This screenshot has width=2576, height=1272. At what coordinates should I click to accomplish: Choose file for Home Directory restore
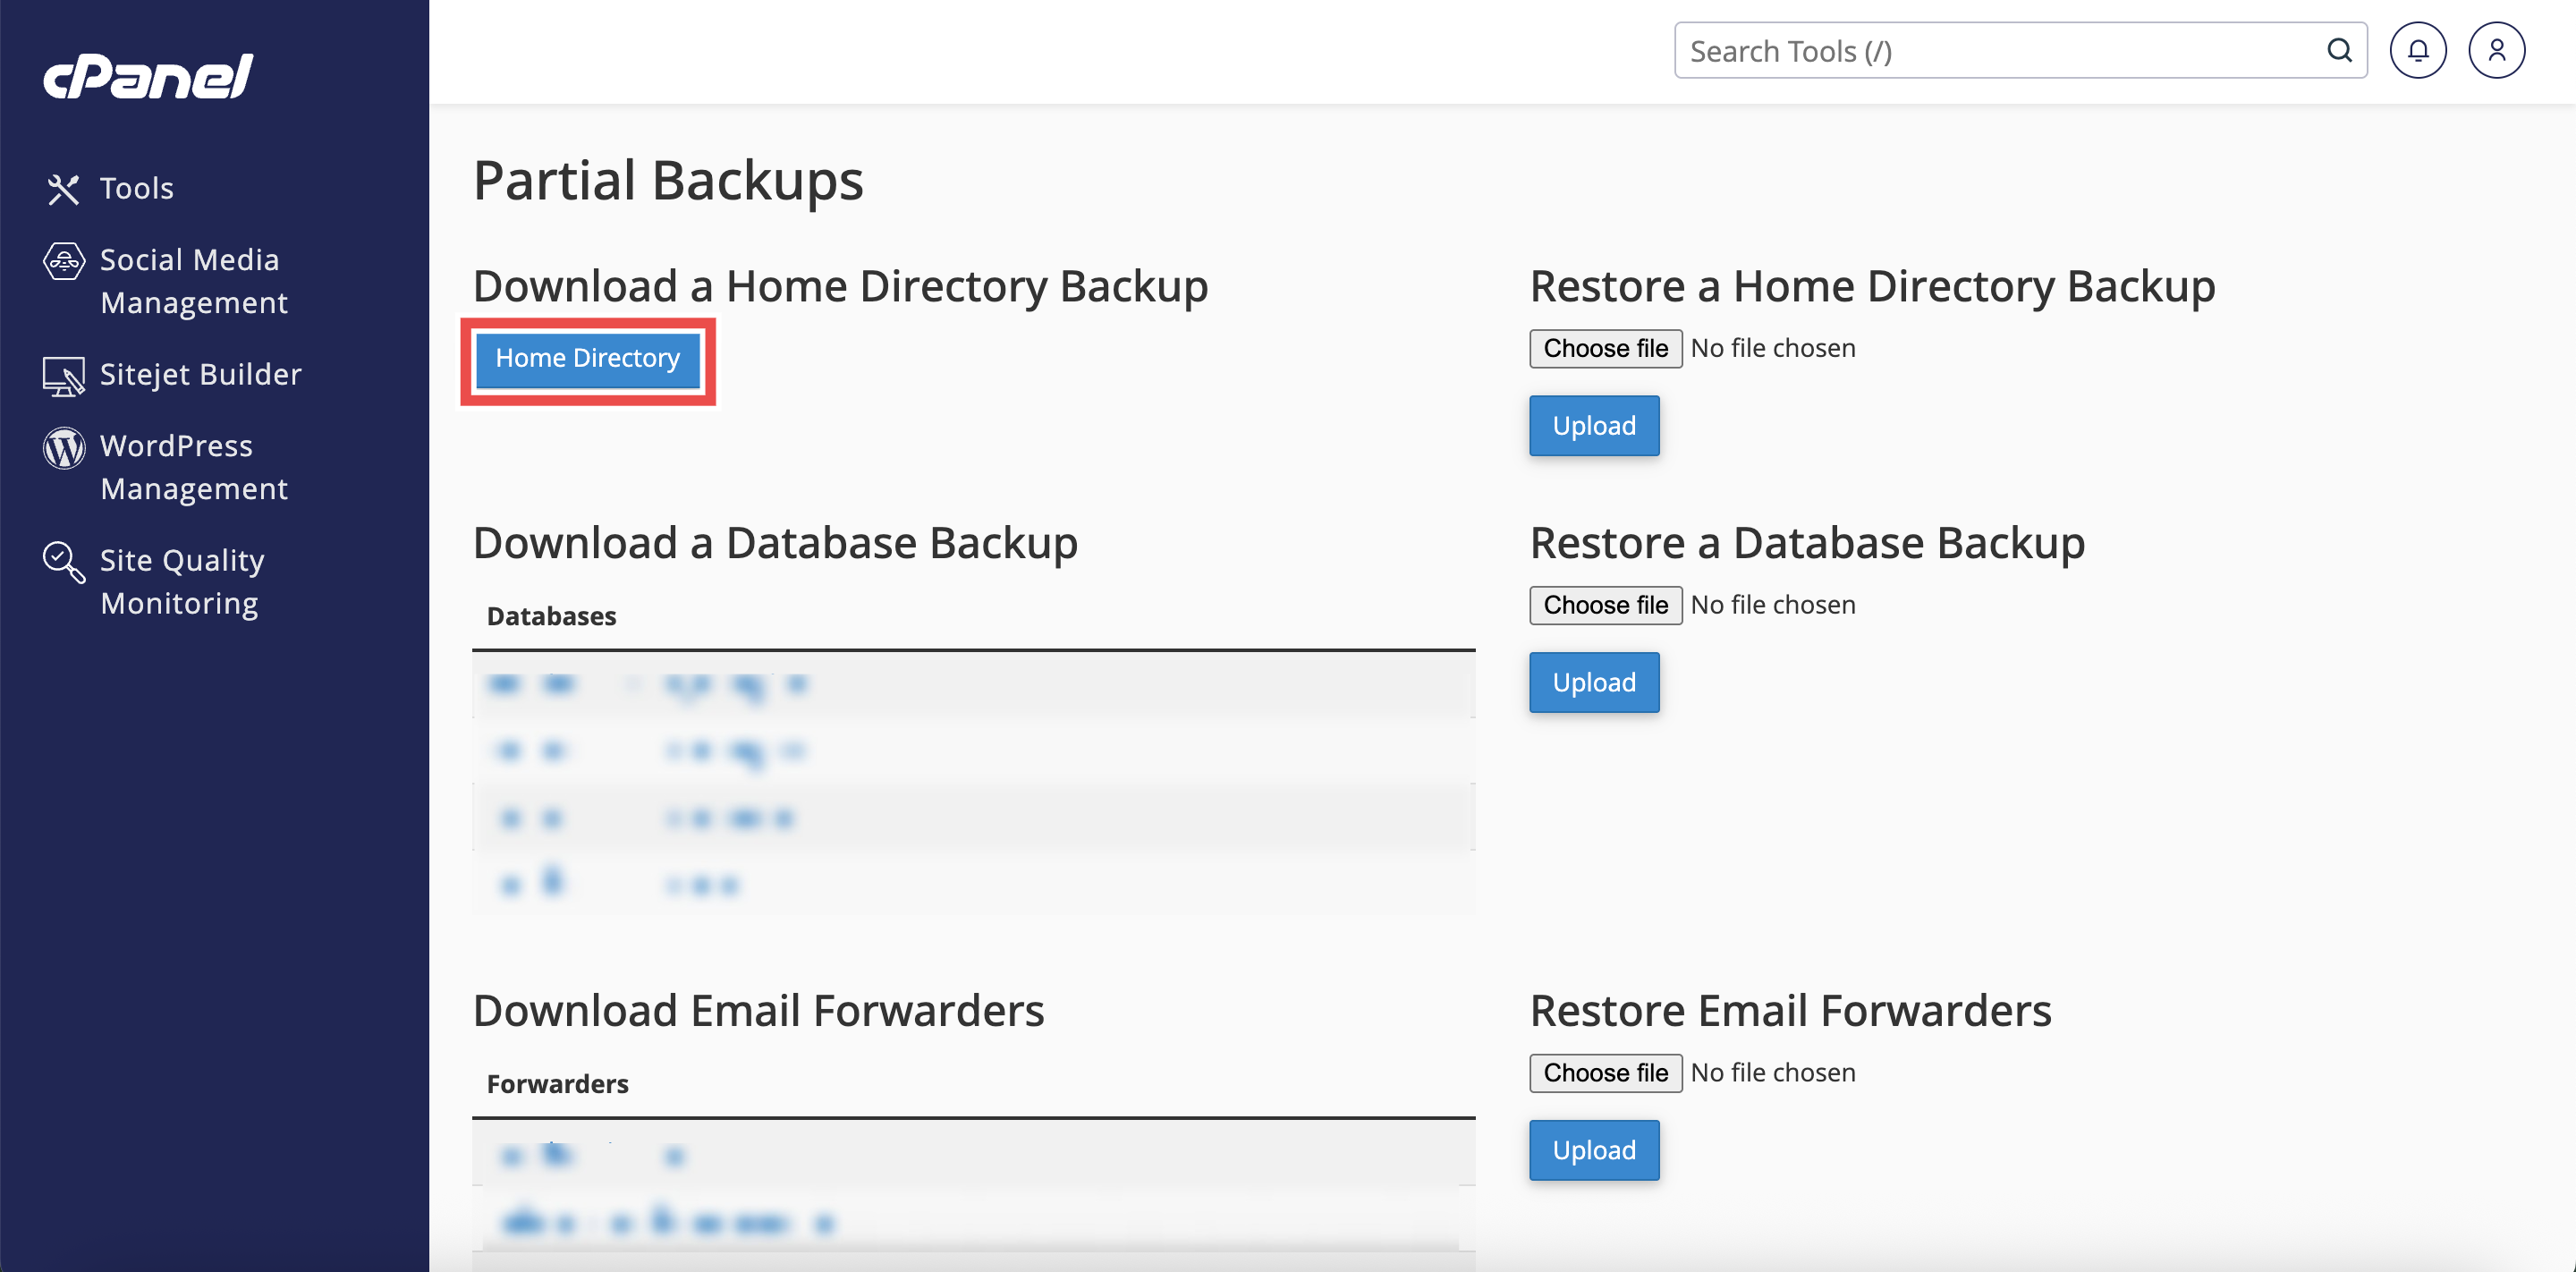point(1605,349)
